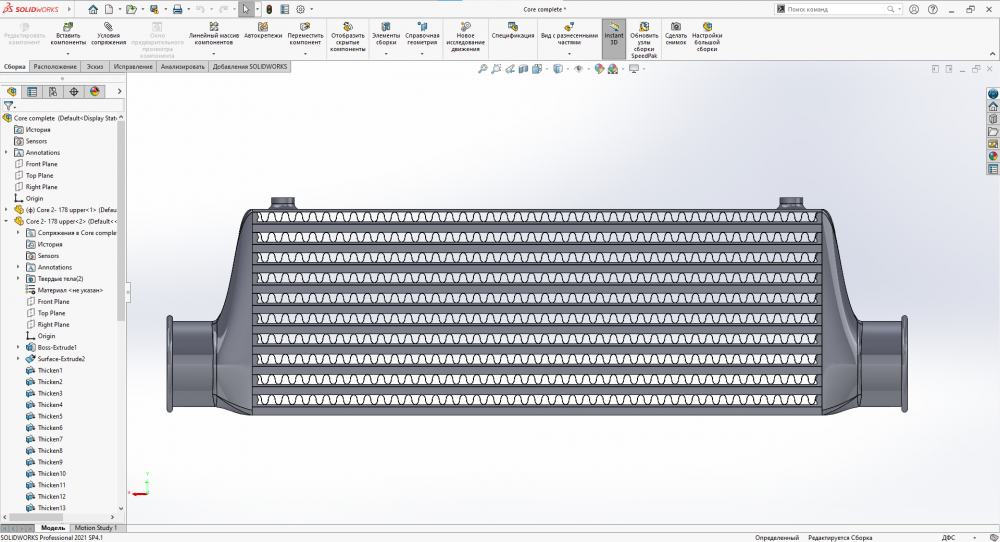Activate the Select cursor tool
This screenshot has height=542, width=1000.
point(246,9)
